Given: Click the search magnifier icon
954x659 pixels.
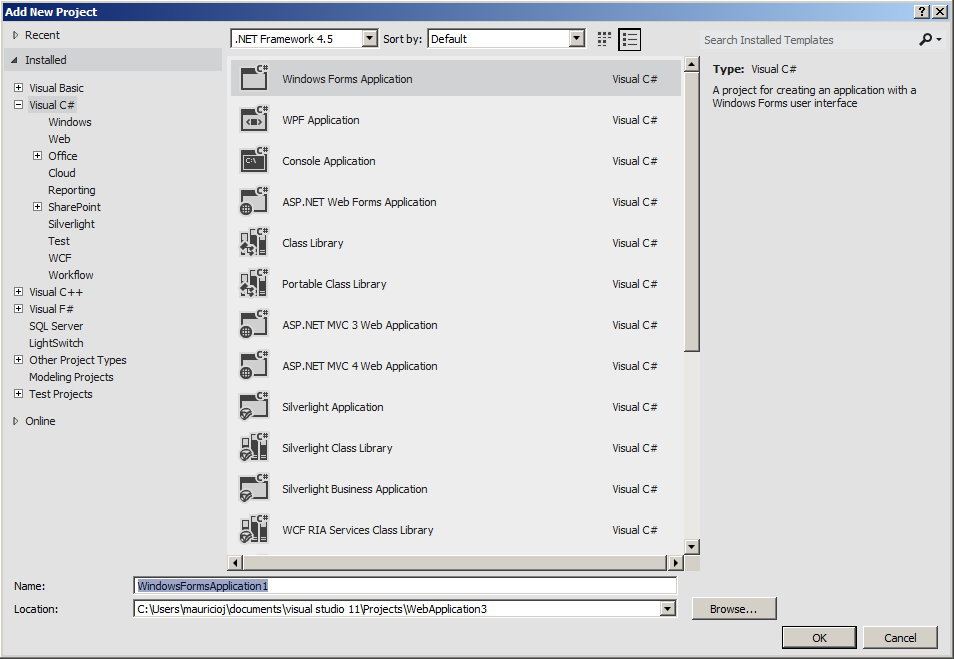Looking at the screenshot, I should (925, 40).
